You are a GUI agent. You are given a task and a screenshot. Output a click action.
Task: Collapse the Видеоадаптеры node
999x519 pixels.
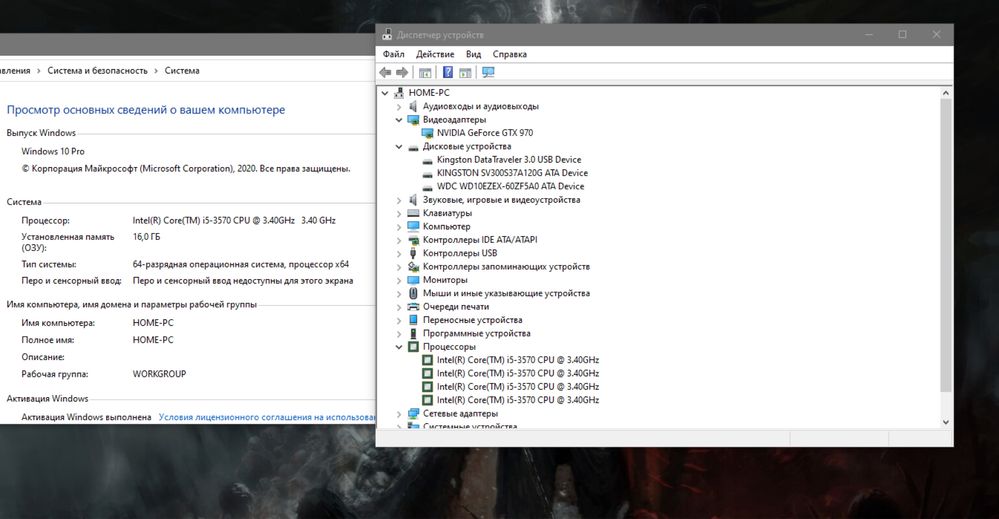(399, 120)
